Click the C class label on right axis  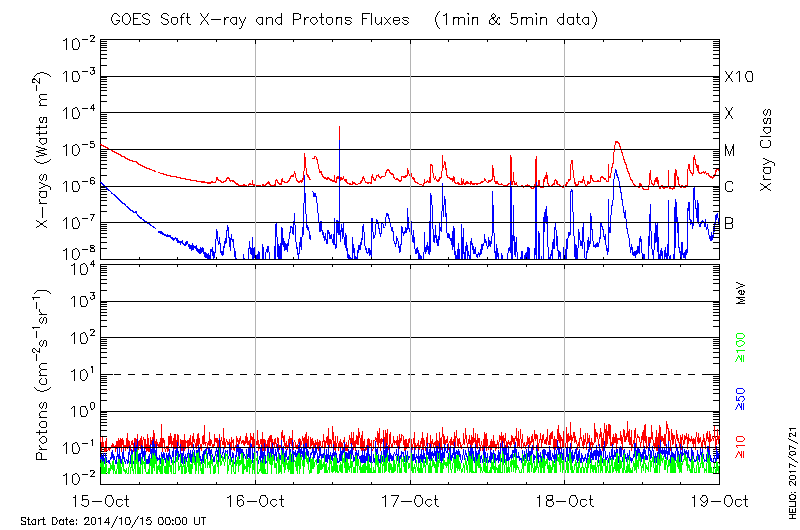coord(730,187)
